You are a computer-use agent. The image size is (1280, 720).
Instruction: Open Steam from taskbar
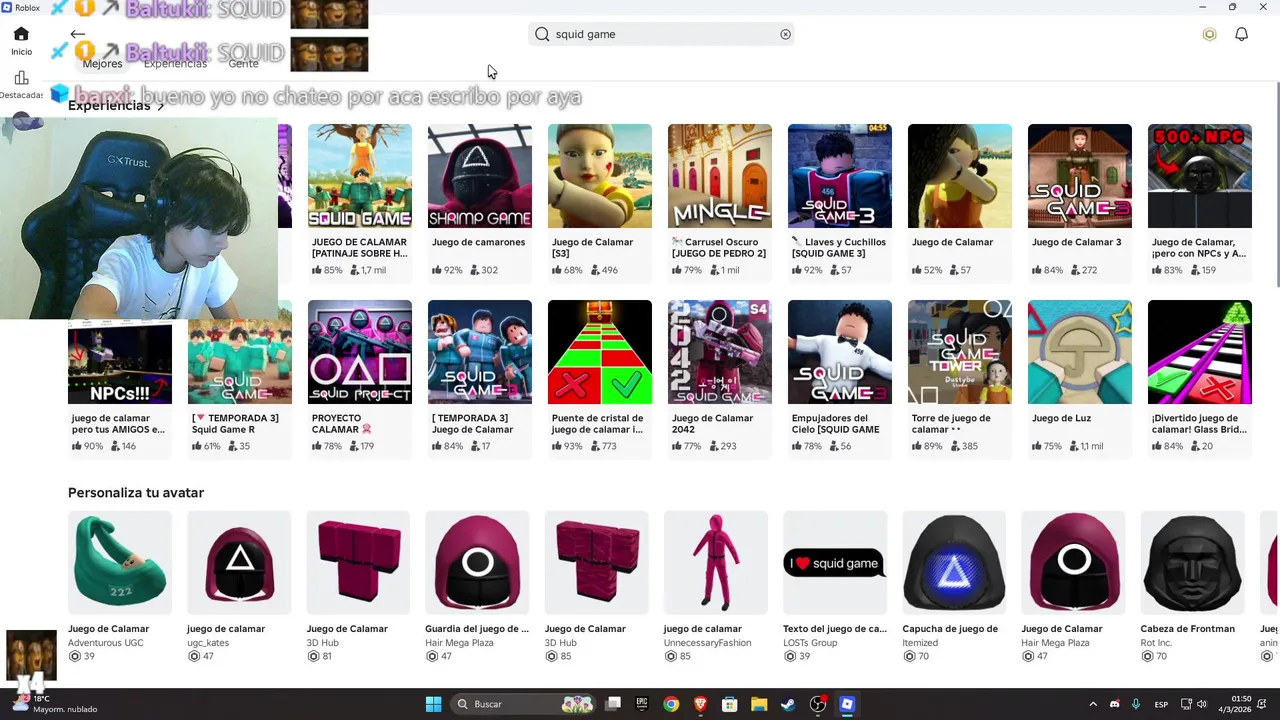[x=788, y=704]
